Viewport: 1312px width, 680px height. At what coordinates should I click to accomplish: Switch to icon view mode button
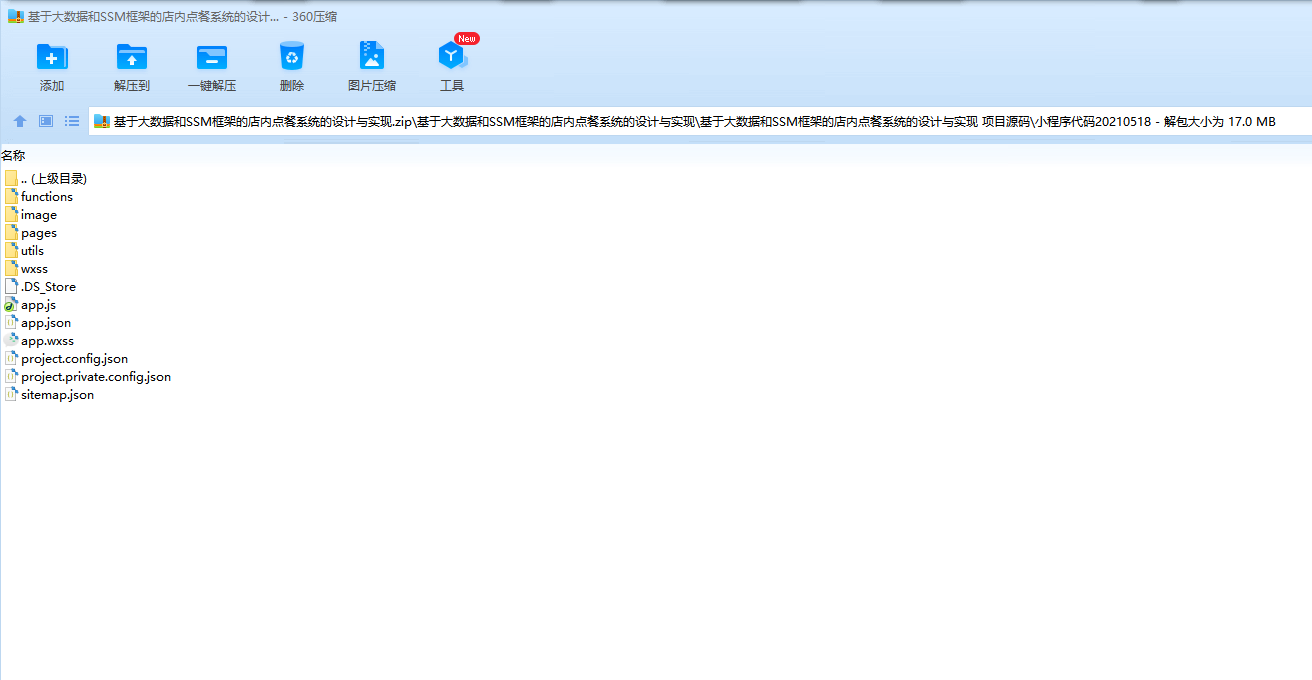(x=46, y=121)
